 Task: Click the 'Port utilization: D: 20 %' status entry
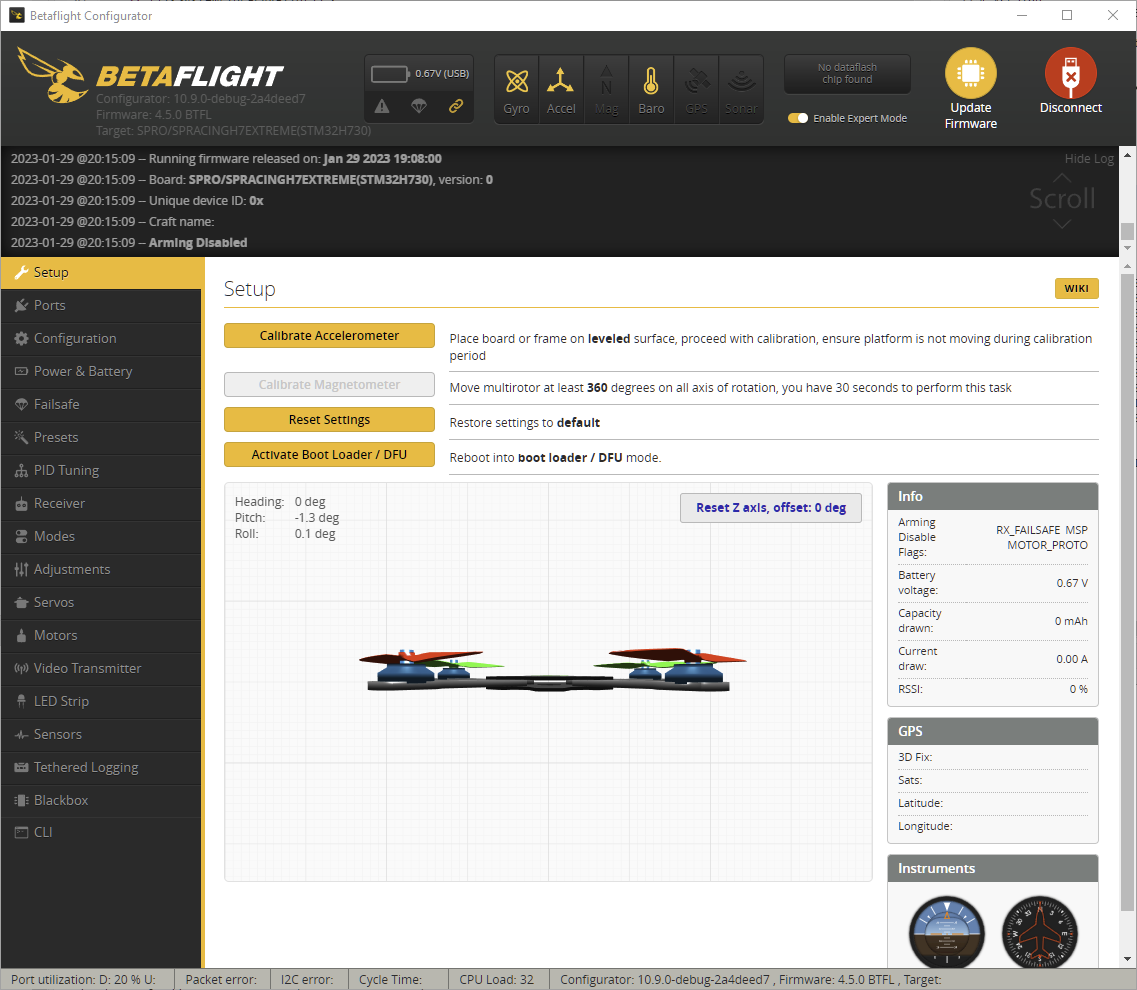click(x=83, y=980)
